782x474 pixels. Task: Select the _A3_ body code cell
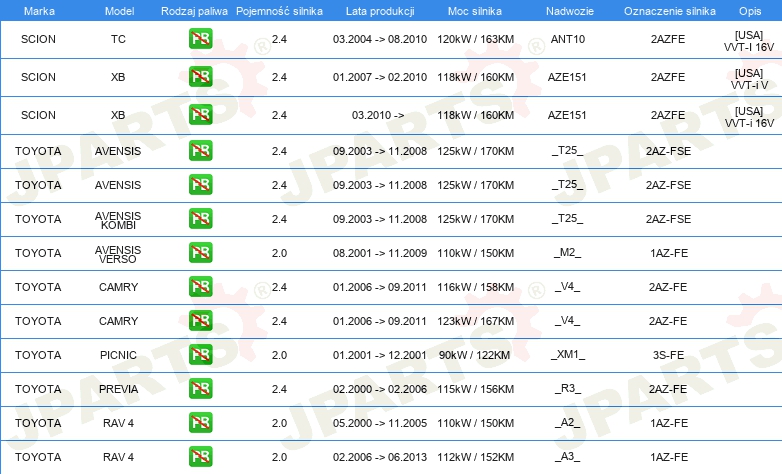click(x=568, y=456)
